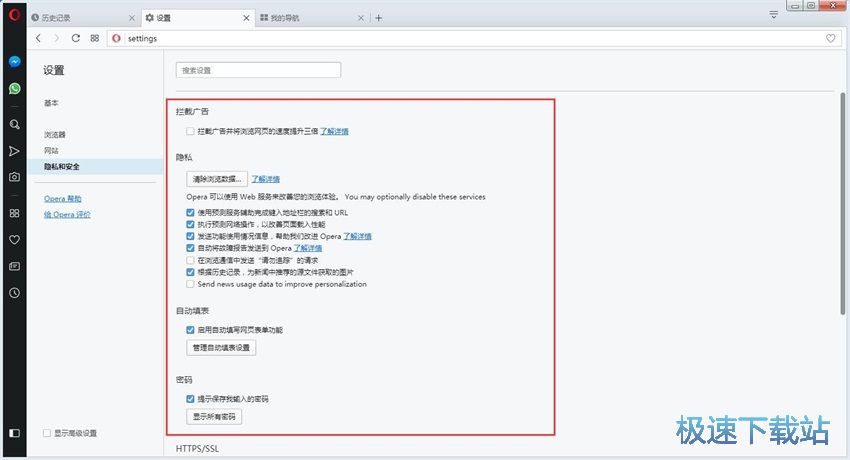850x460 pixels.
Task: Open bookmarks heart icon in sidebar
Action: 15,239
